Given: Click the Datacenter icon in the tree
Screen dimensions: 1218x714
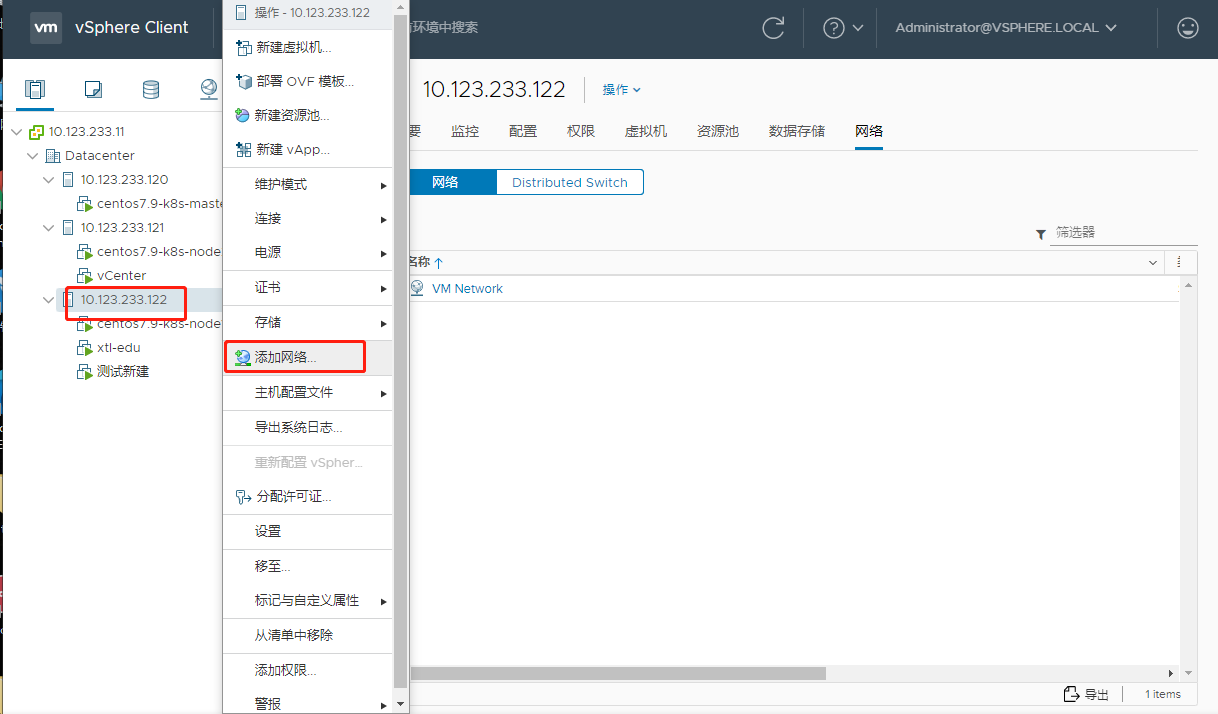Looking at the screenshot, I should click(x=53, y=155).
